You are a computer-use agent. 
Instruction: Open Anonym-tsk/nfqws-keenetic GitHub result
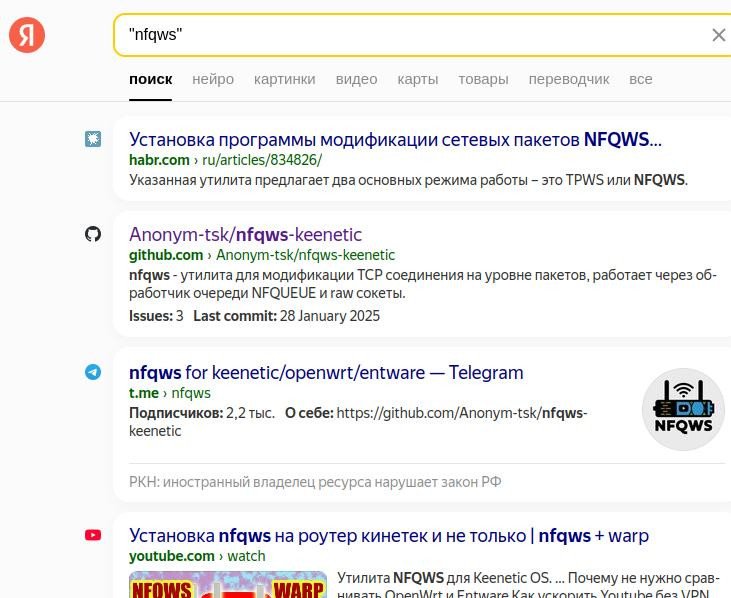coord(245,234)
